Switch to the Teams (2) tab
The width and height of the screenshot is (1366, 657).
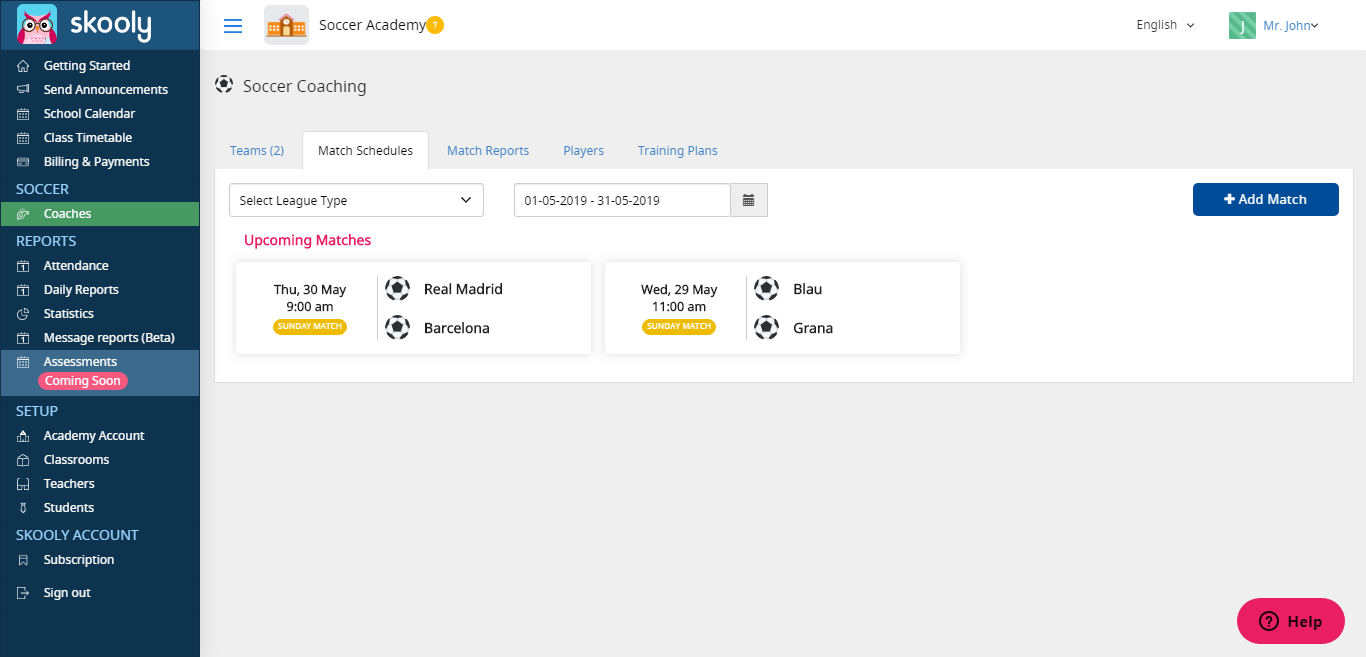pyautogui.click(x=257, y=150)
